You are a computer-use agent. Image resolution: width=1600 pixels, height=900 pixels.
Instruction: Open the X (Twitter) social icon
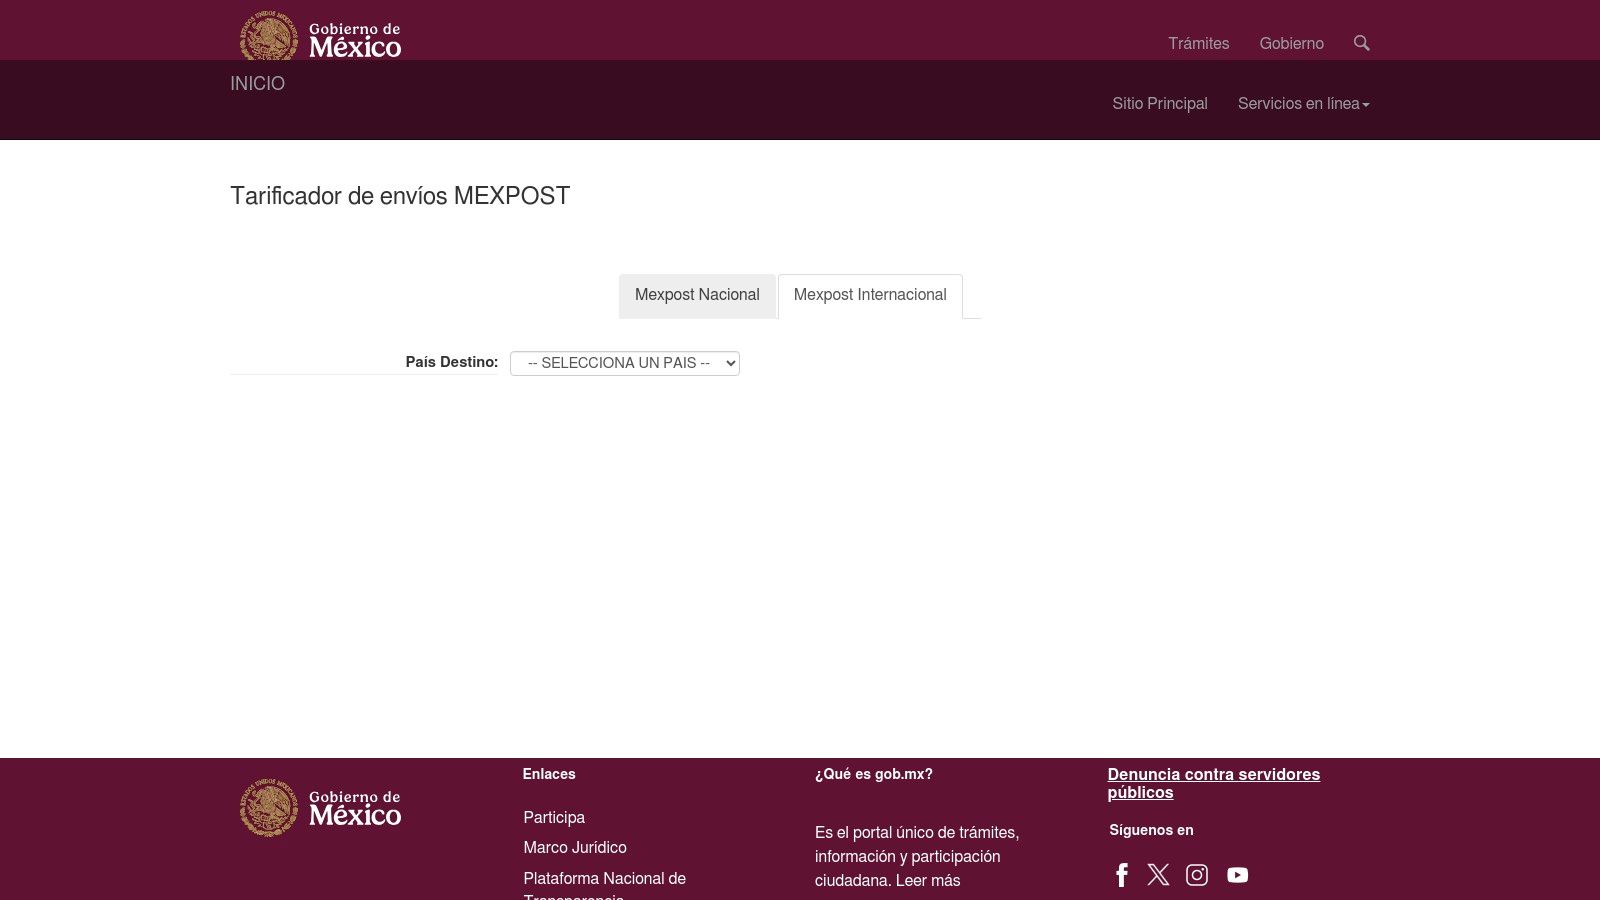tap(1158, 874)
